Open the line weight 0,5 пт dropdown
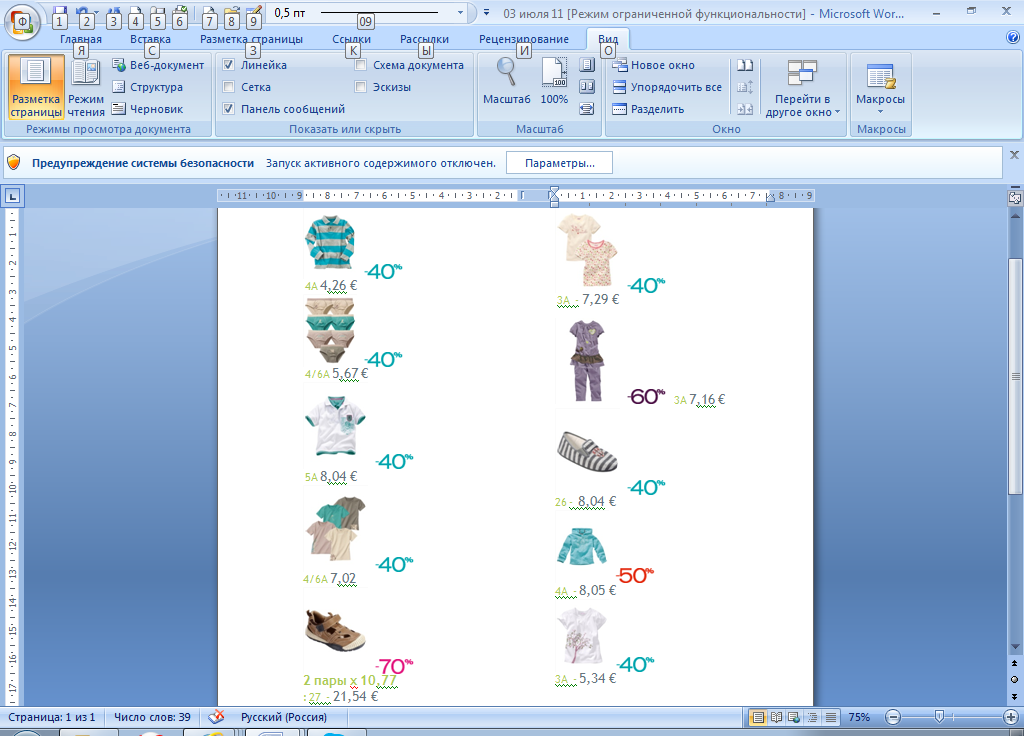 tap(460, 13)
